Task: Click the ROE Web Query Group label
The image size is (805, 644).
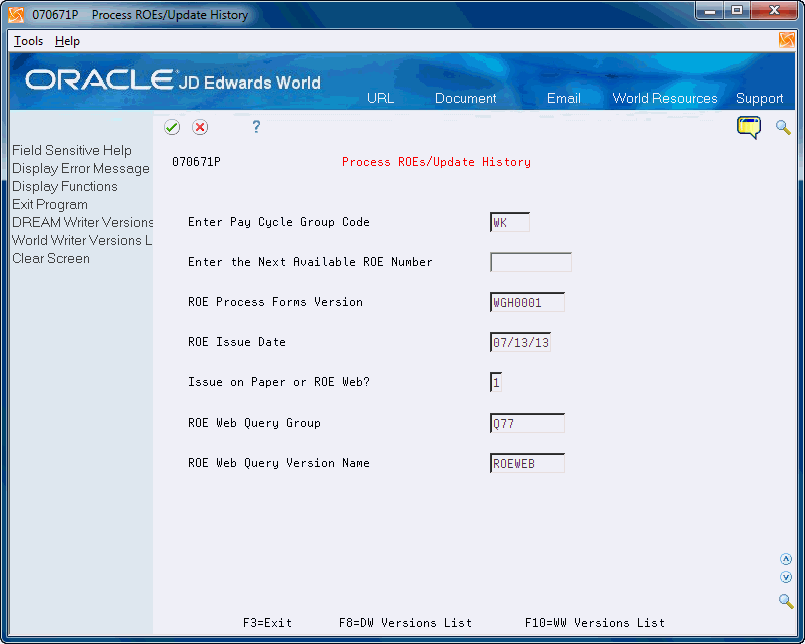Action: click(254, 423)
